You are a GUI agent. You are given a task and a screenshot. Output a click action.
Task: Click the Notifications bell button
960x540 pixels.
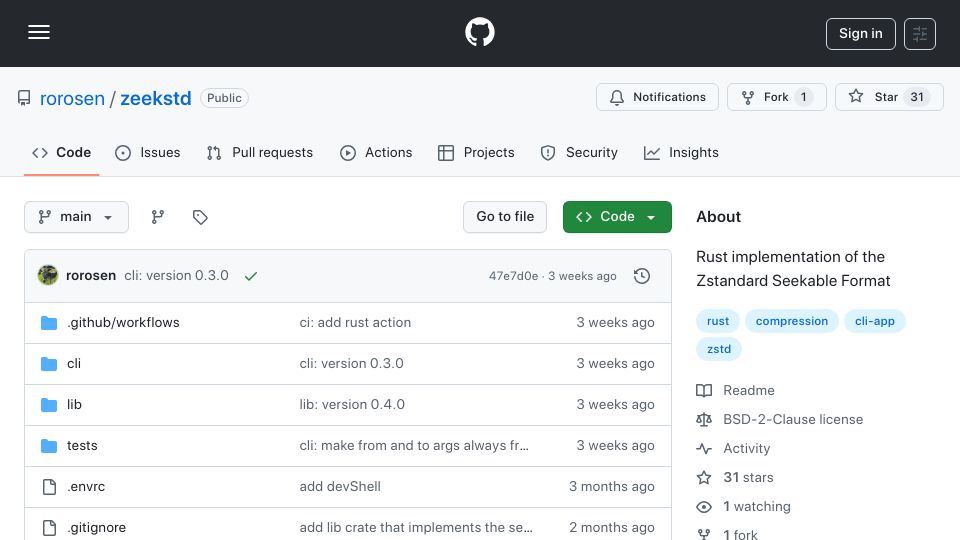[657, 97]
